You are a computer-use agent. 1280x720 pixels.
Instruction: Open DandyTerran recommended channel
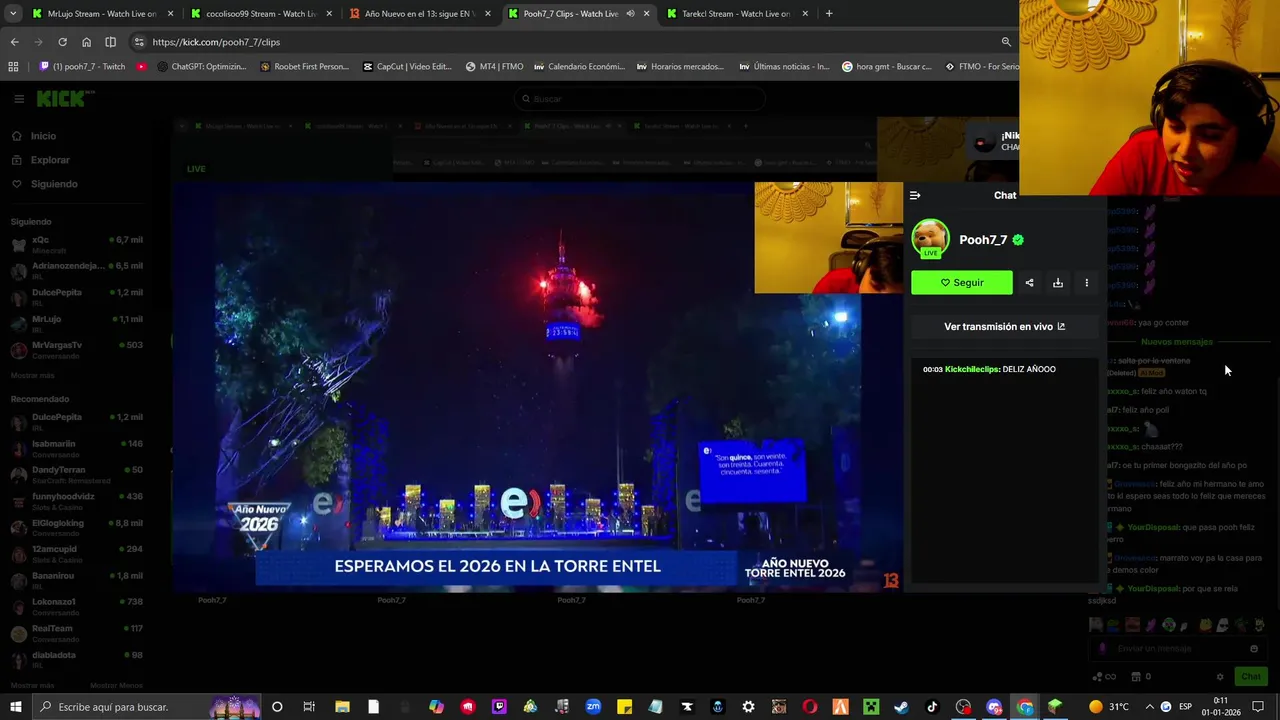(76, 474)
